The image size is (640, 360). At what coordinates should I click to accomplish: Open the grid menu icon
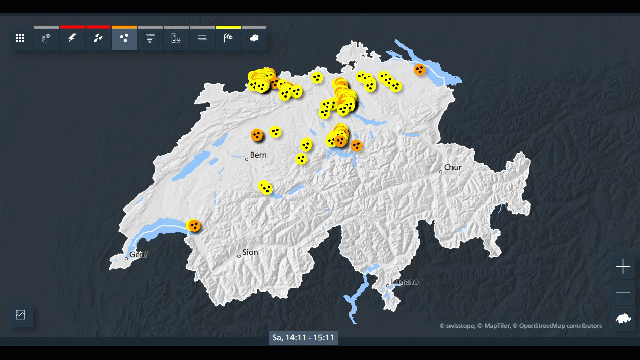[x=20, y=38]
